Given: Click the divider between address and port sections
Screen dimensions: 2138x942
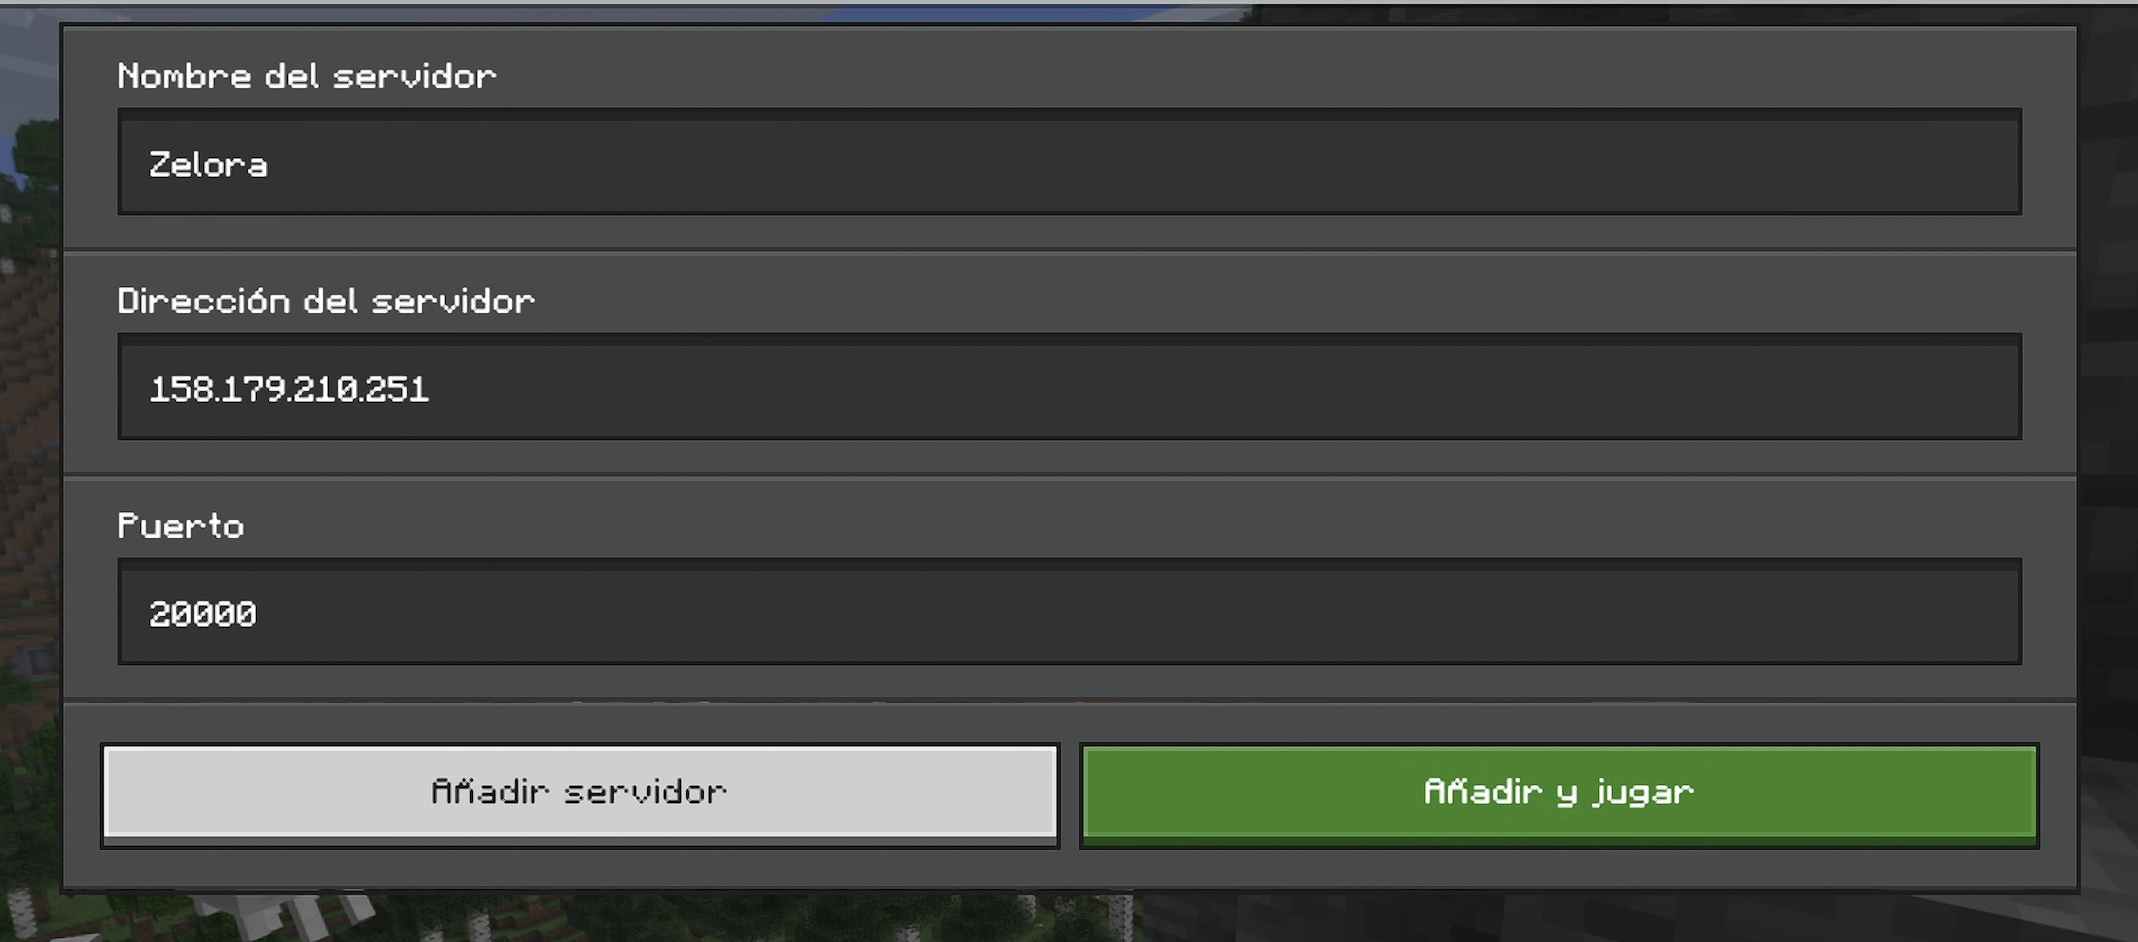Looking at the screenshot, I should (x=1069, y=475).
